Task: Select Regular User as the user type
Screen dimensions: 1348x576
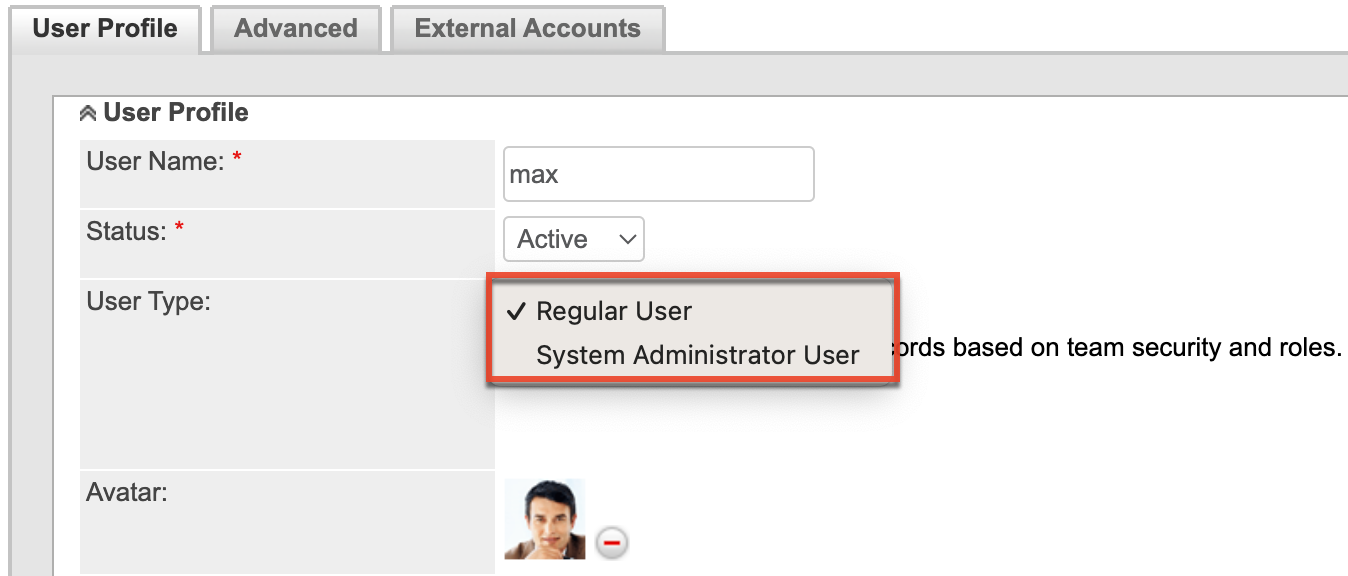Action: 614,311
